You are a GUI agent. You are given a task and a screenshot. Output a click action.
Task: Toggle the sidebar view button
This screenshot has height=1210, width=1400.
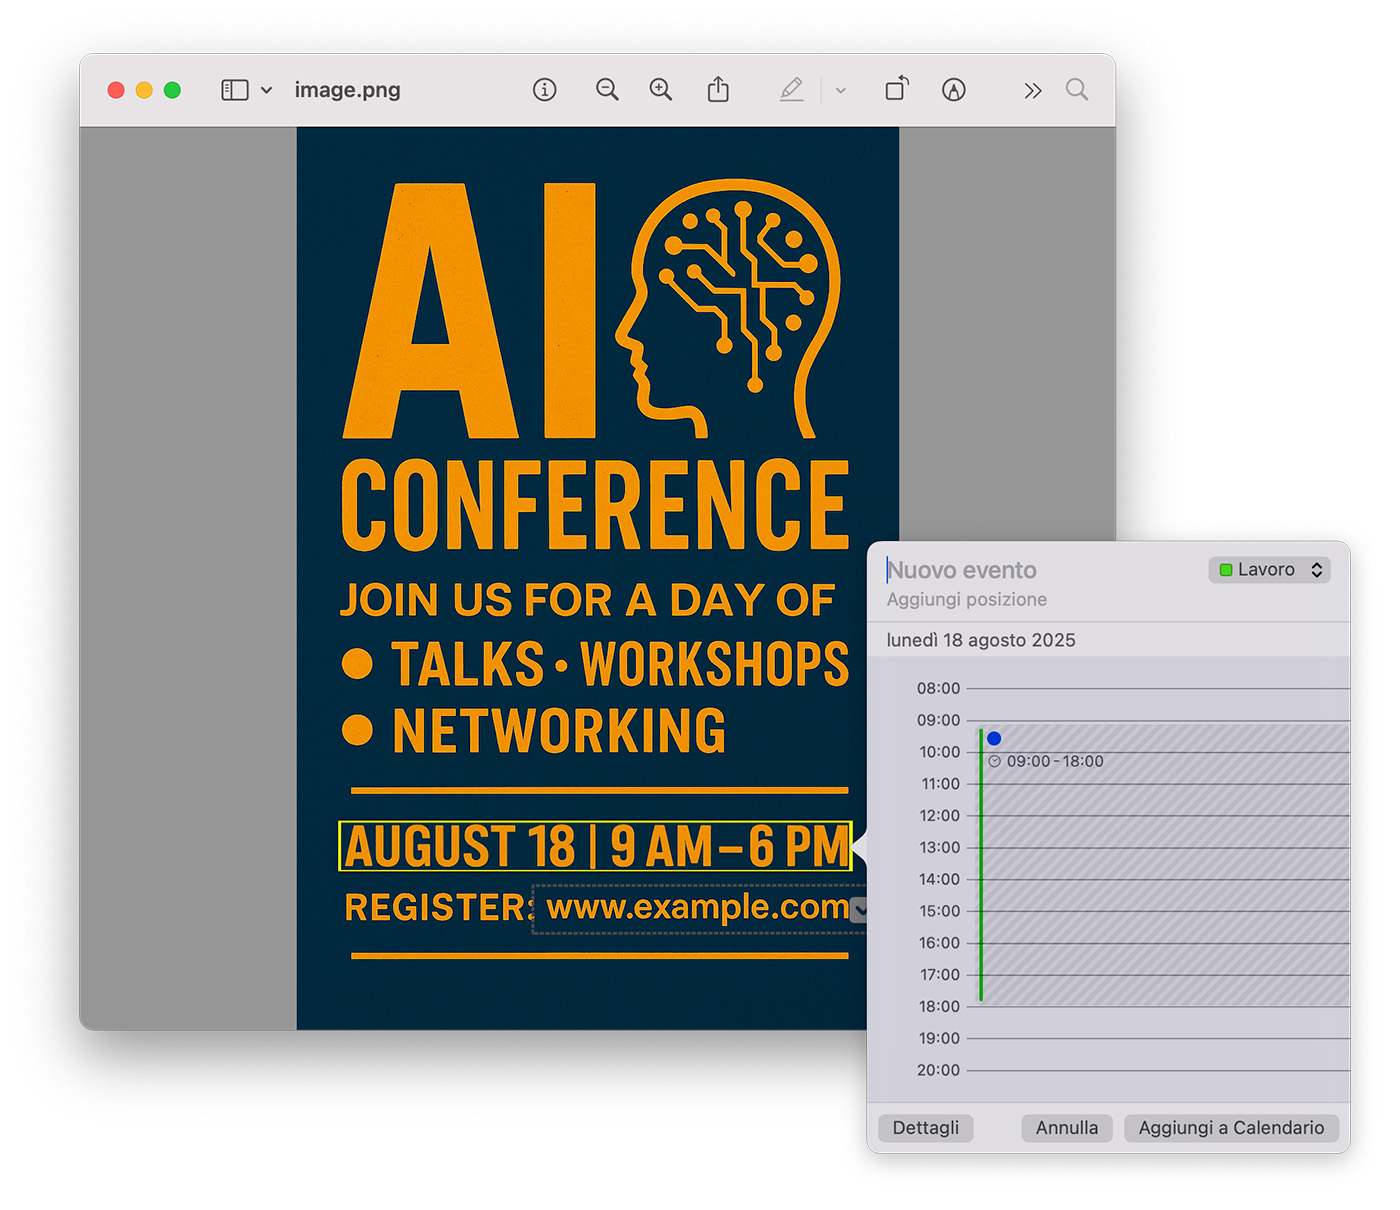(235, 90)
